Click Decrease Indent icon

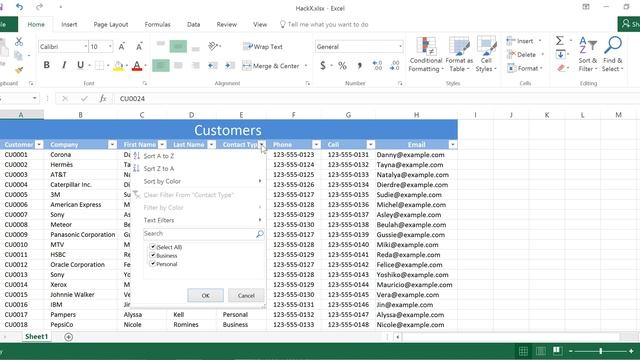(213, 65)
